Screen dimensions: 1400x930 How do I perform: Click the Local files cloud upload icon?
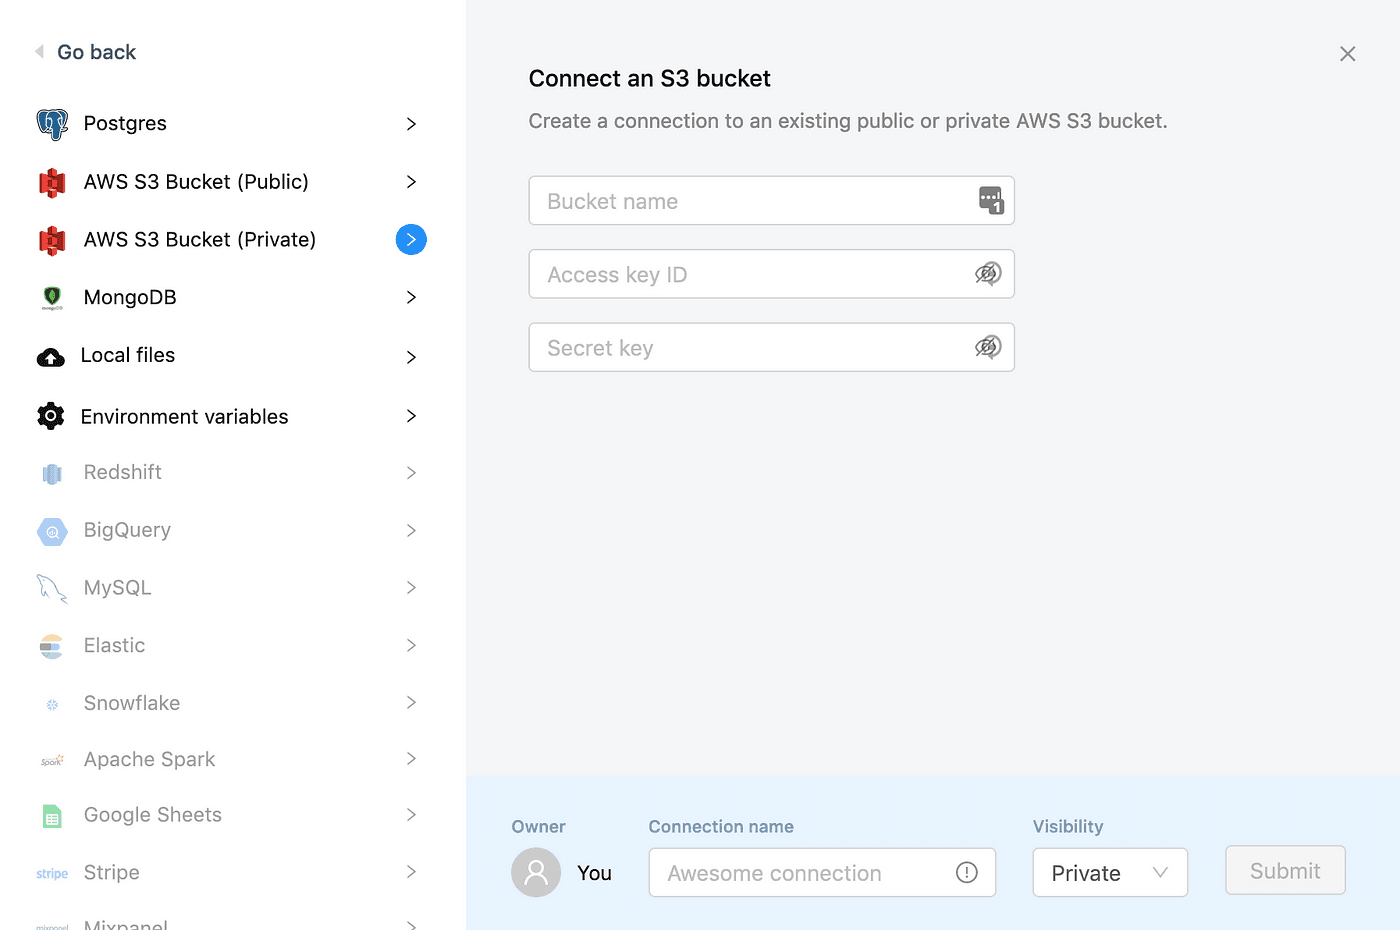(51, 357)
